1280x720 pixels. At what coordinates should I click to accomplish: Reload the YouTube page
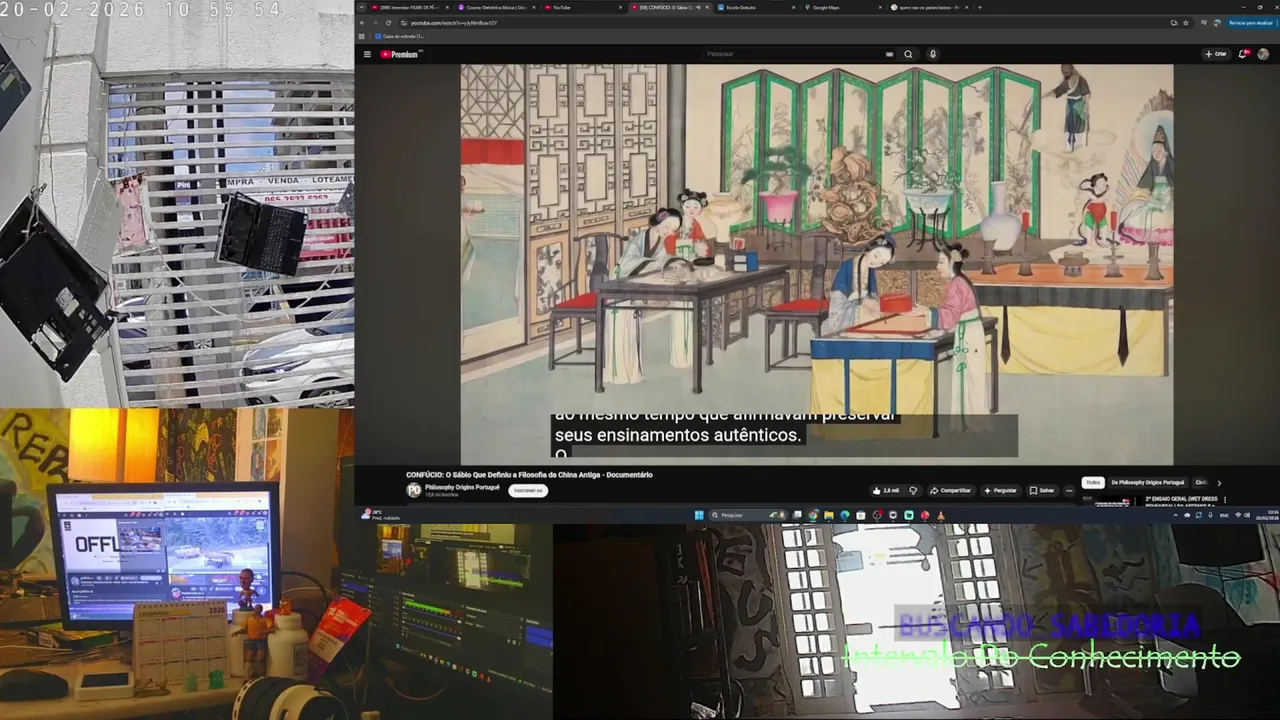click(x=388, y=22)
